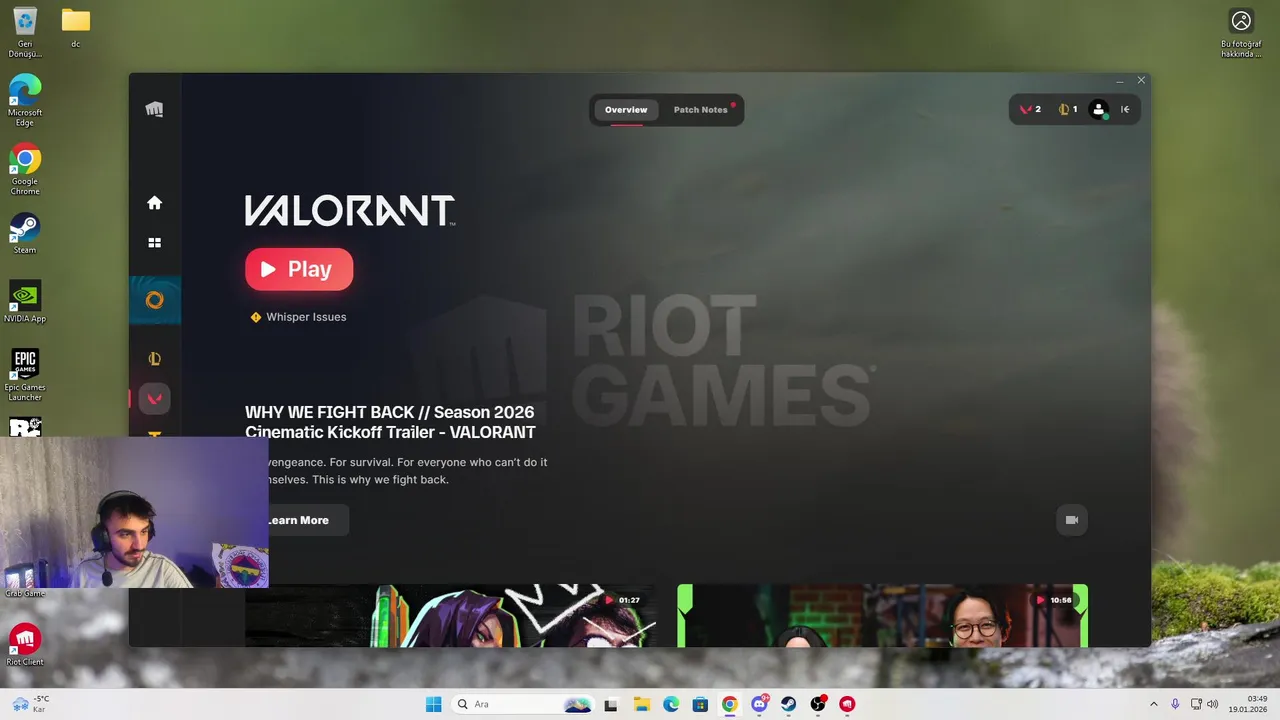Switch to the Overview tab

click(626, 110)
